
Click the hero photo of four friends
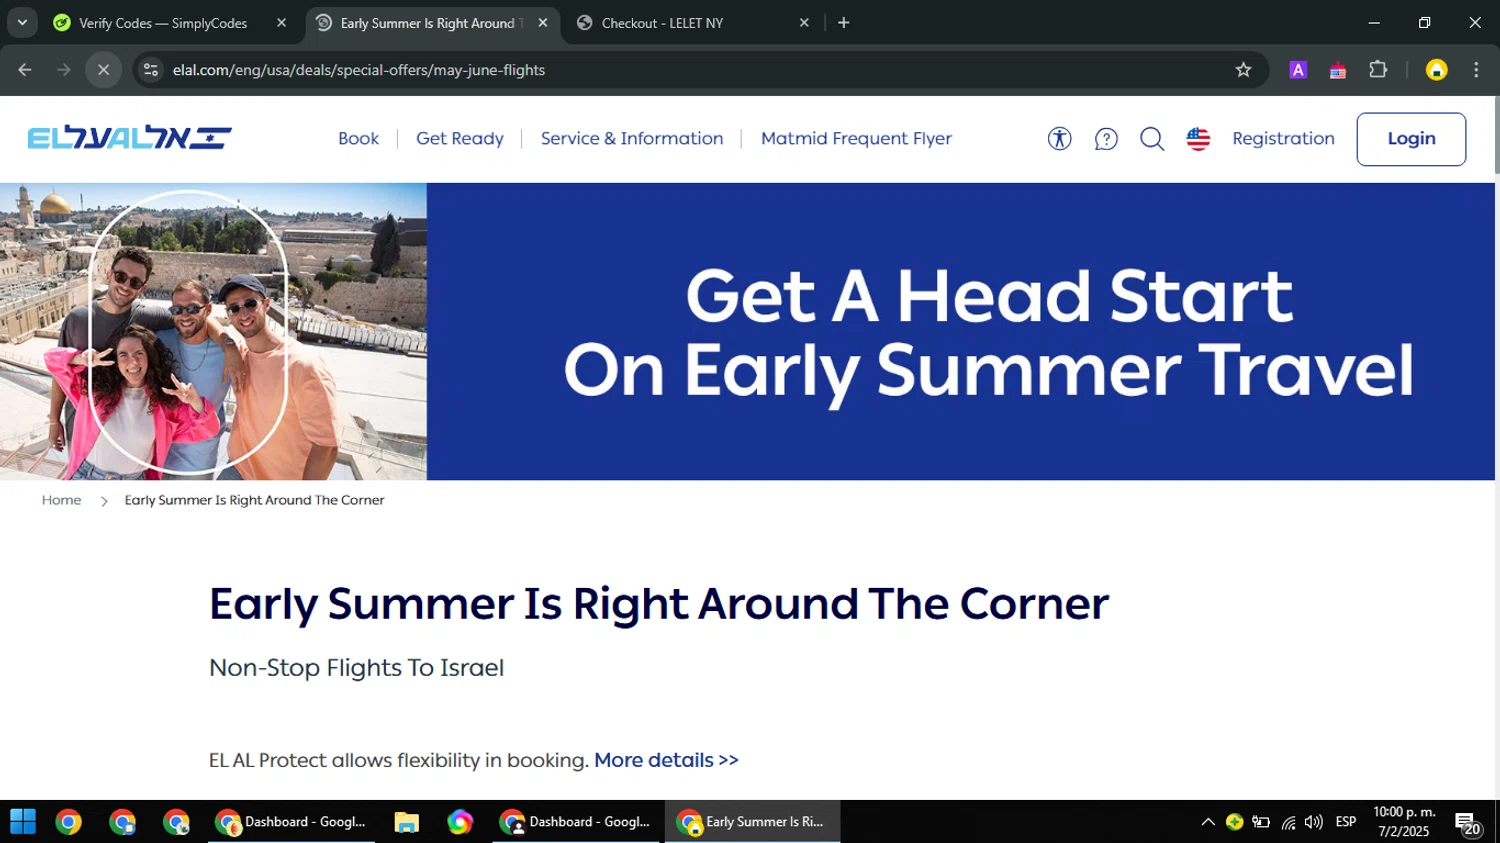(x=213, y=331)
